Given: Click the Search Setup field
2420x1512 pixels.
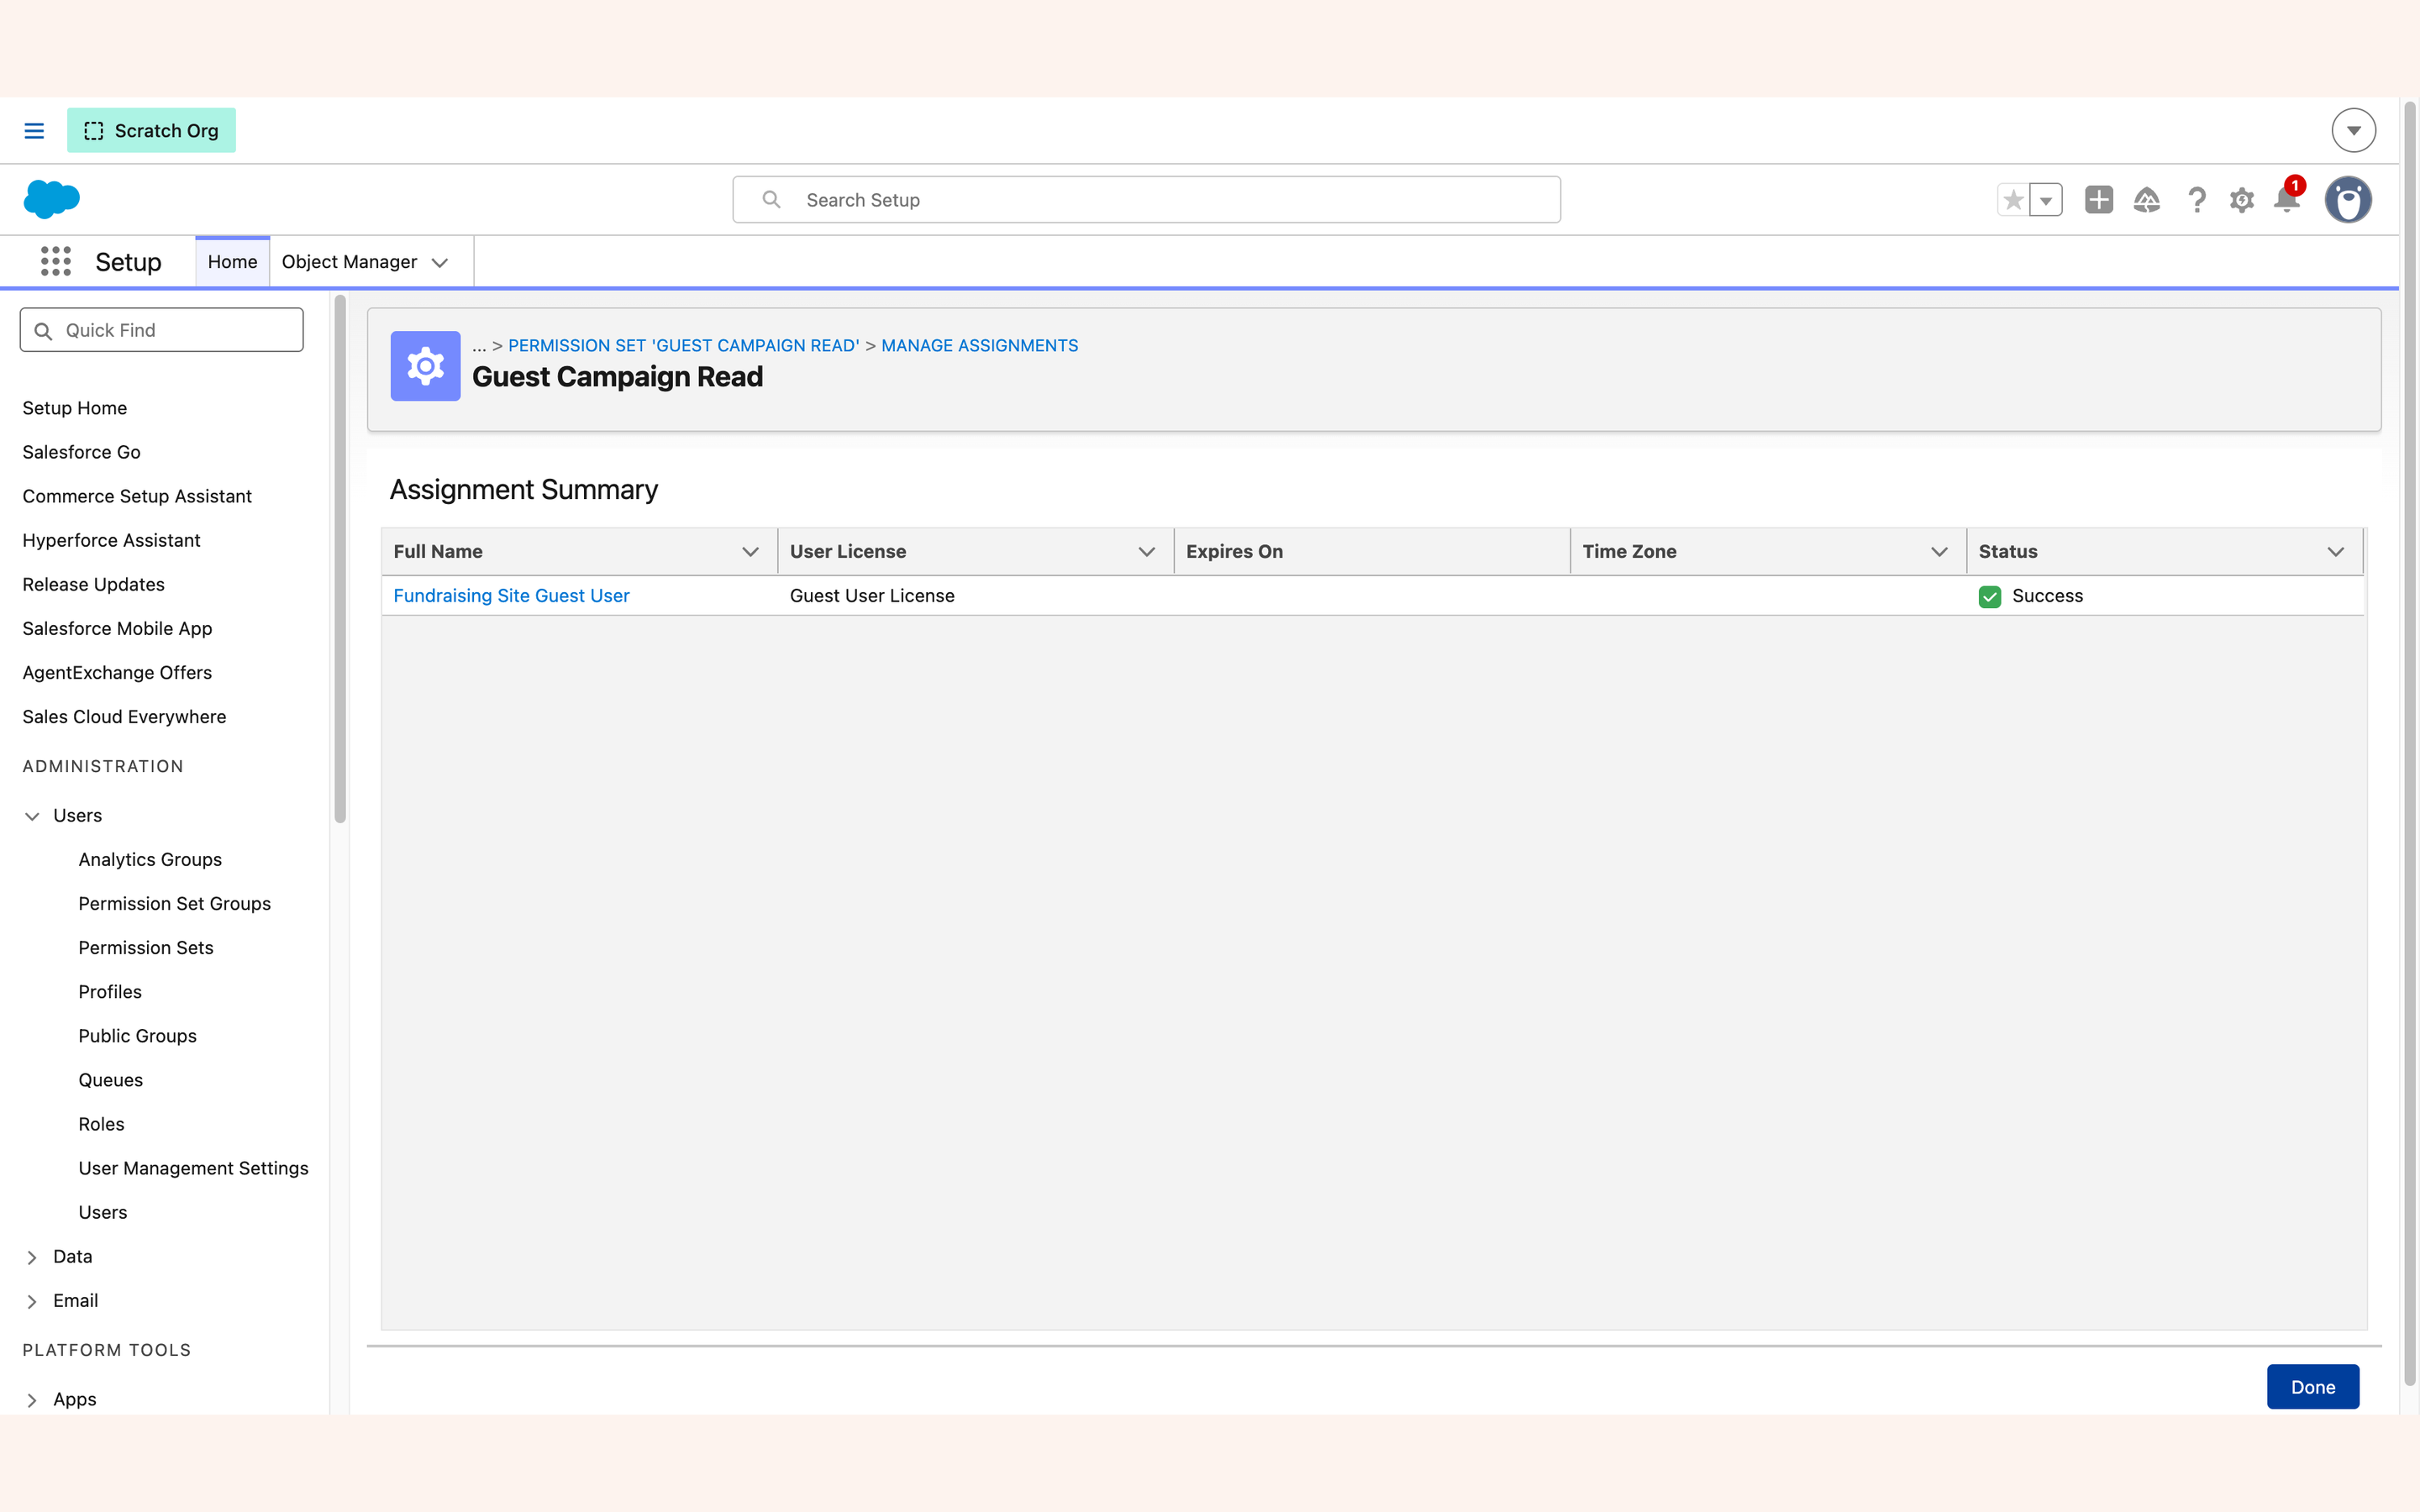Looking at the screenshot, I should (x=1146, y=200).
